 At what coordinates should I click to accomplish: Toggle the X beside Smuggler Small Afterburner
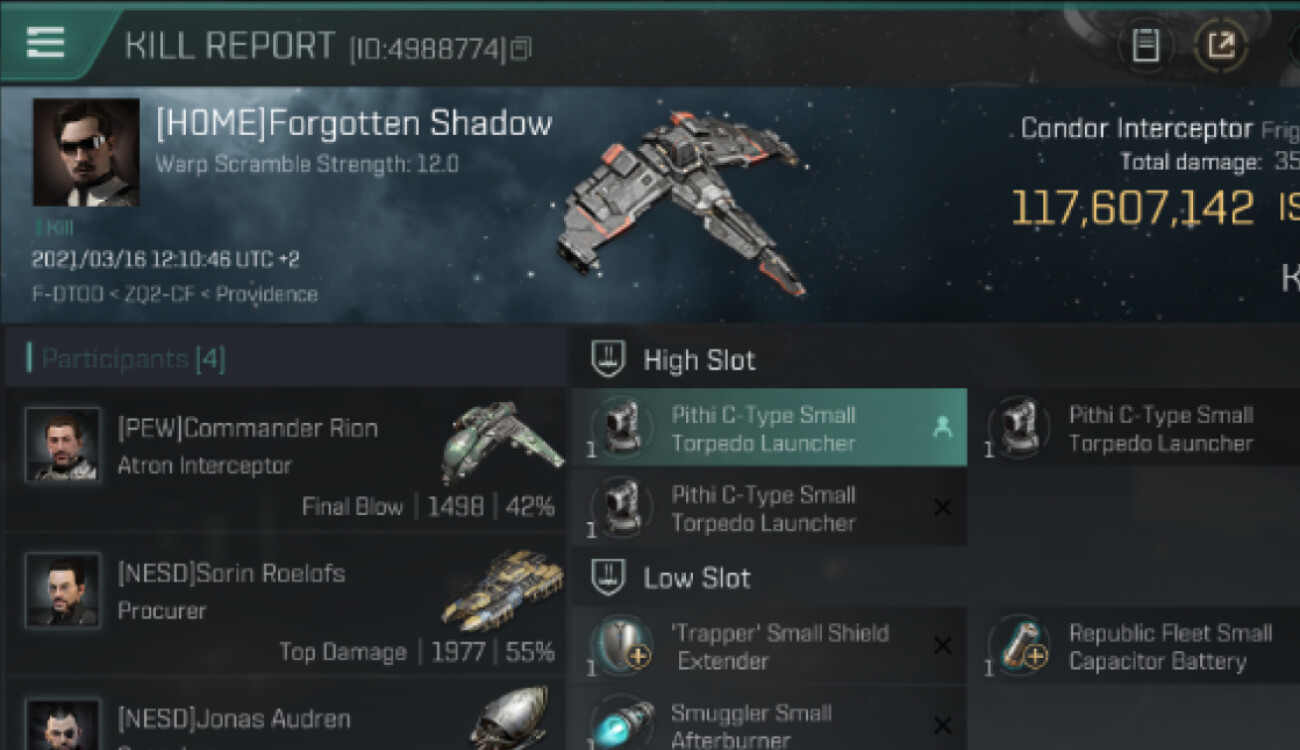pyautogui.click(x=942, y=725)
